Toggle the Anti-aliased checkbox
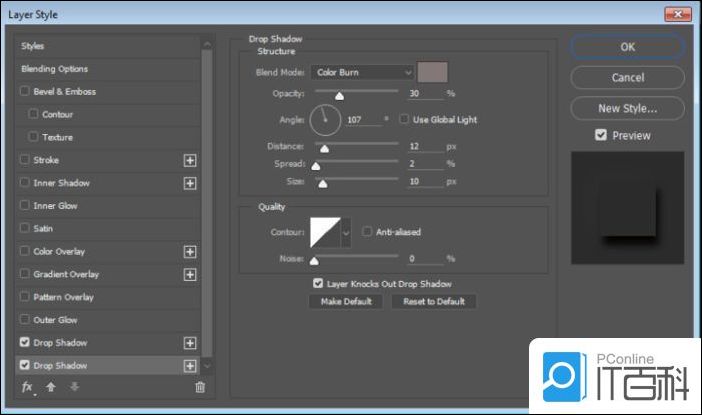The image size is (702, 415). pyautogui.click(x=367, y=232)
